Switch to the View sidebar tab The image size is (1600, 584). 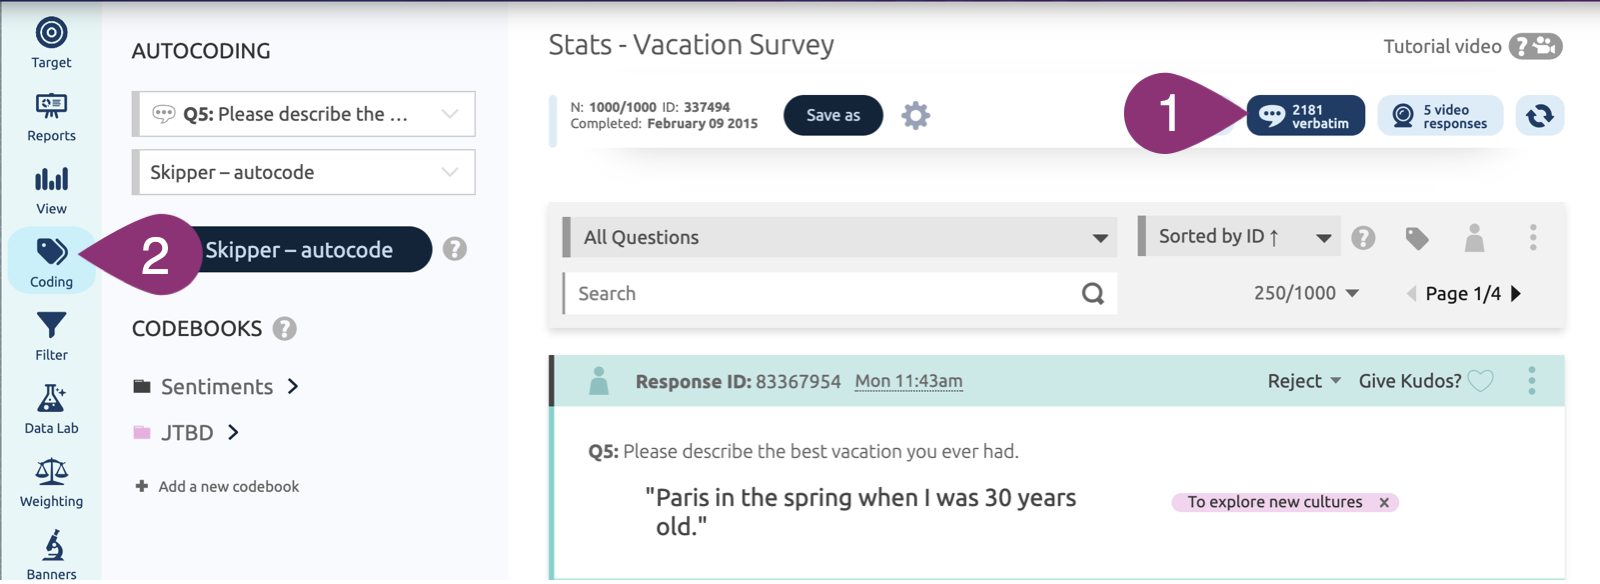click(51, 190)
